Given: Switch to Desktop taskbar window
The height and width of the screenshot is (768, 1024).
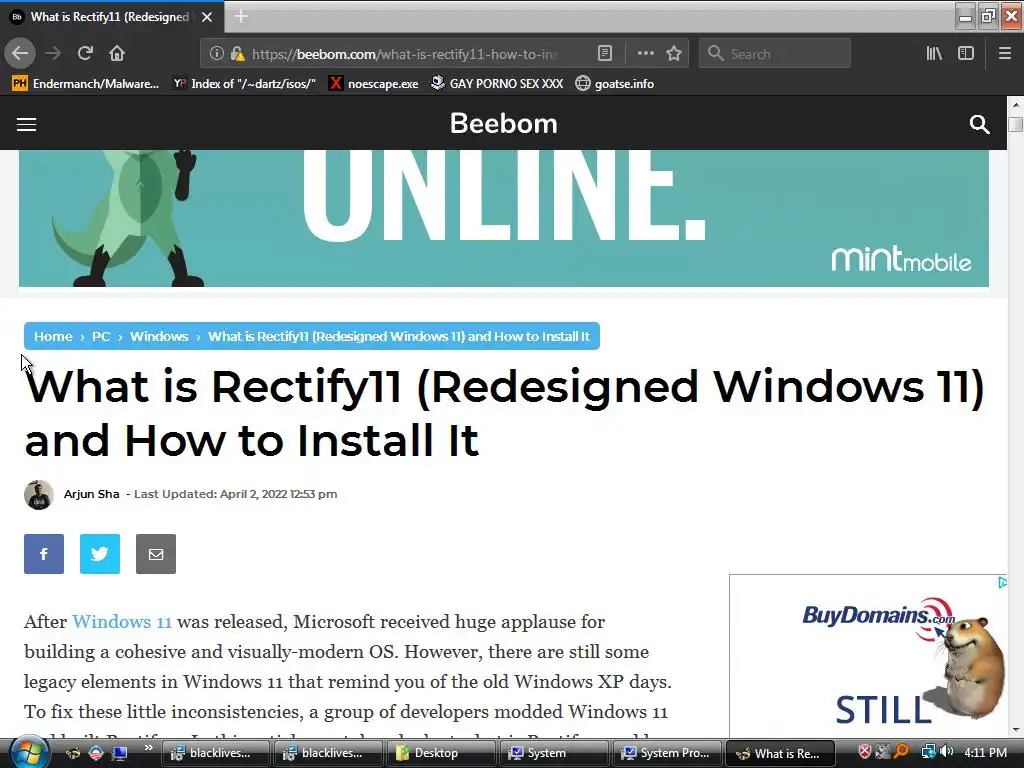Looking at the screenshot, I should 443,753.
